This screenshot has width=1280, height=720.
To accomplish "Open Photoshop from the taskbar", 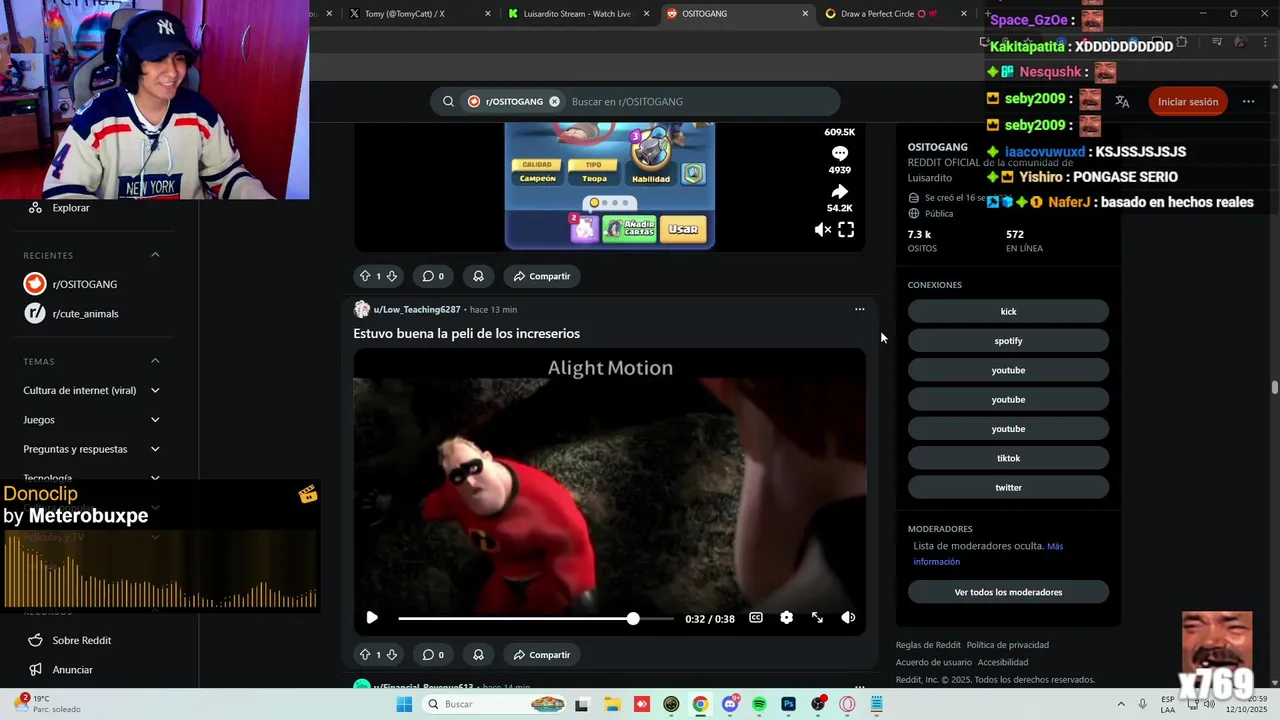I will 788,704.
